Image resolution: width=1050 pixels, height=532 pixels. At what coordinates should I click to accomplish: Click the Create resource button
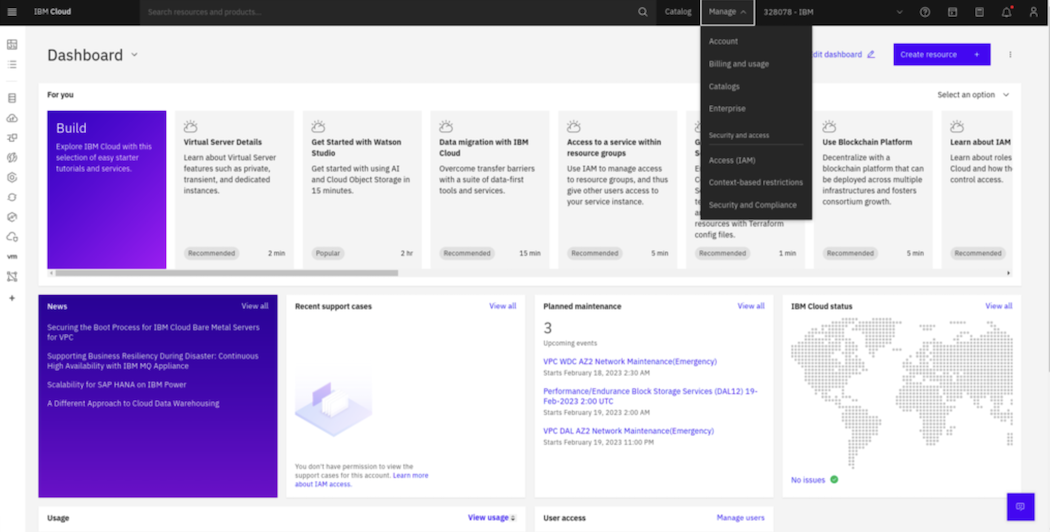942,55
